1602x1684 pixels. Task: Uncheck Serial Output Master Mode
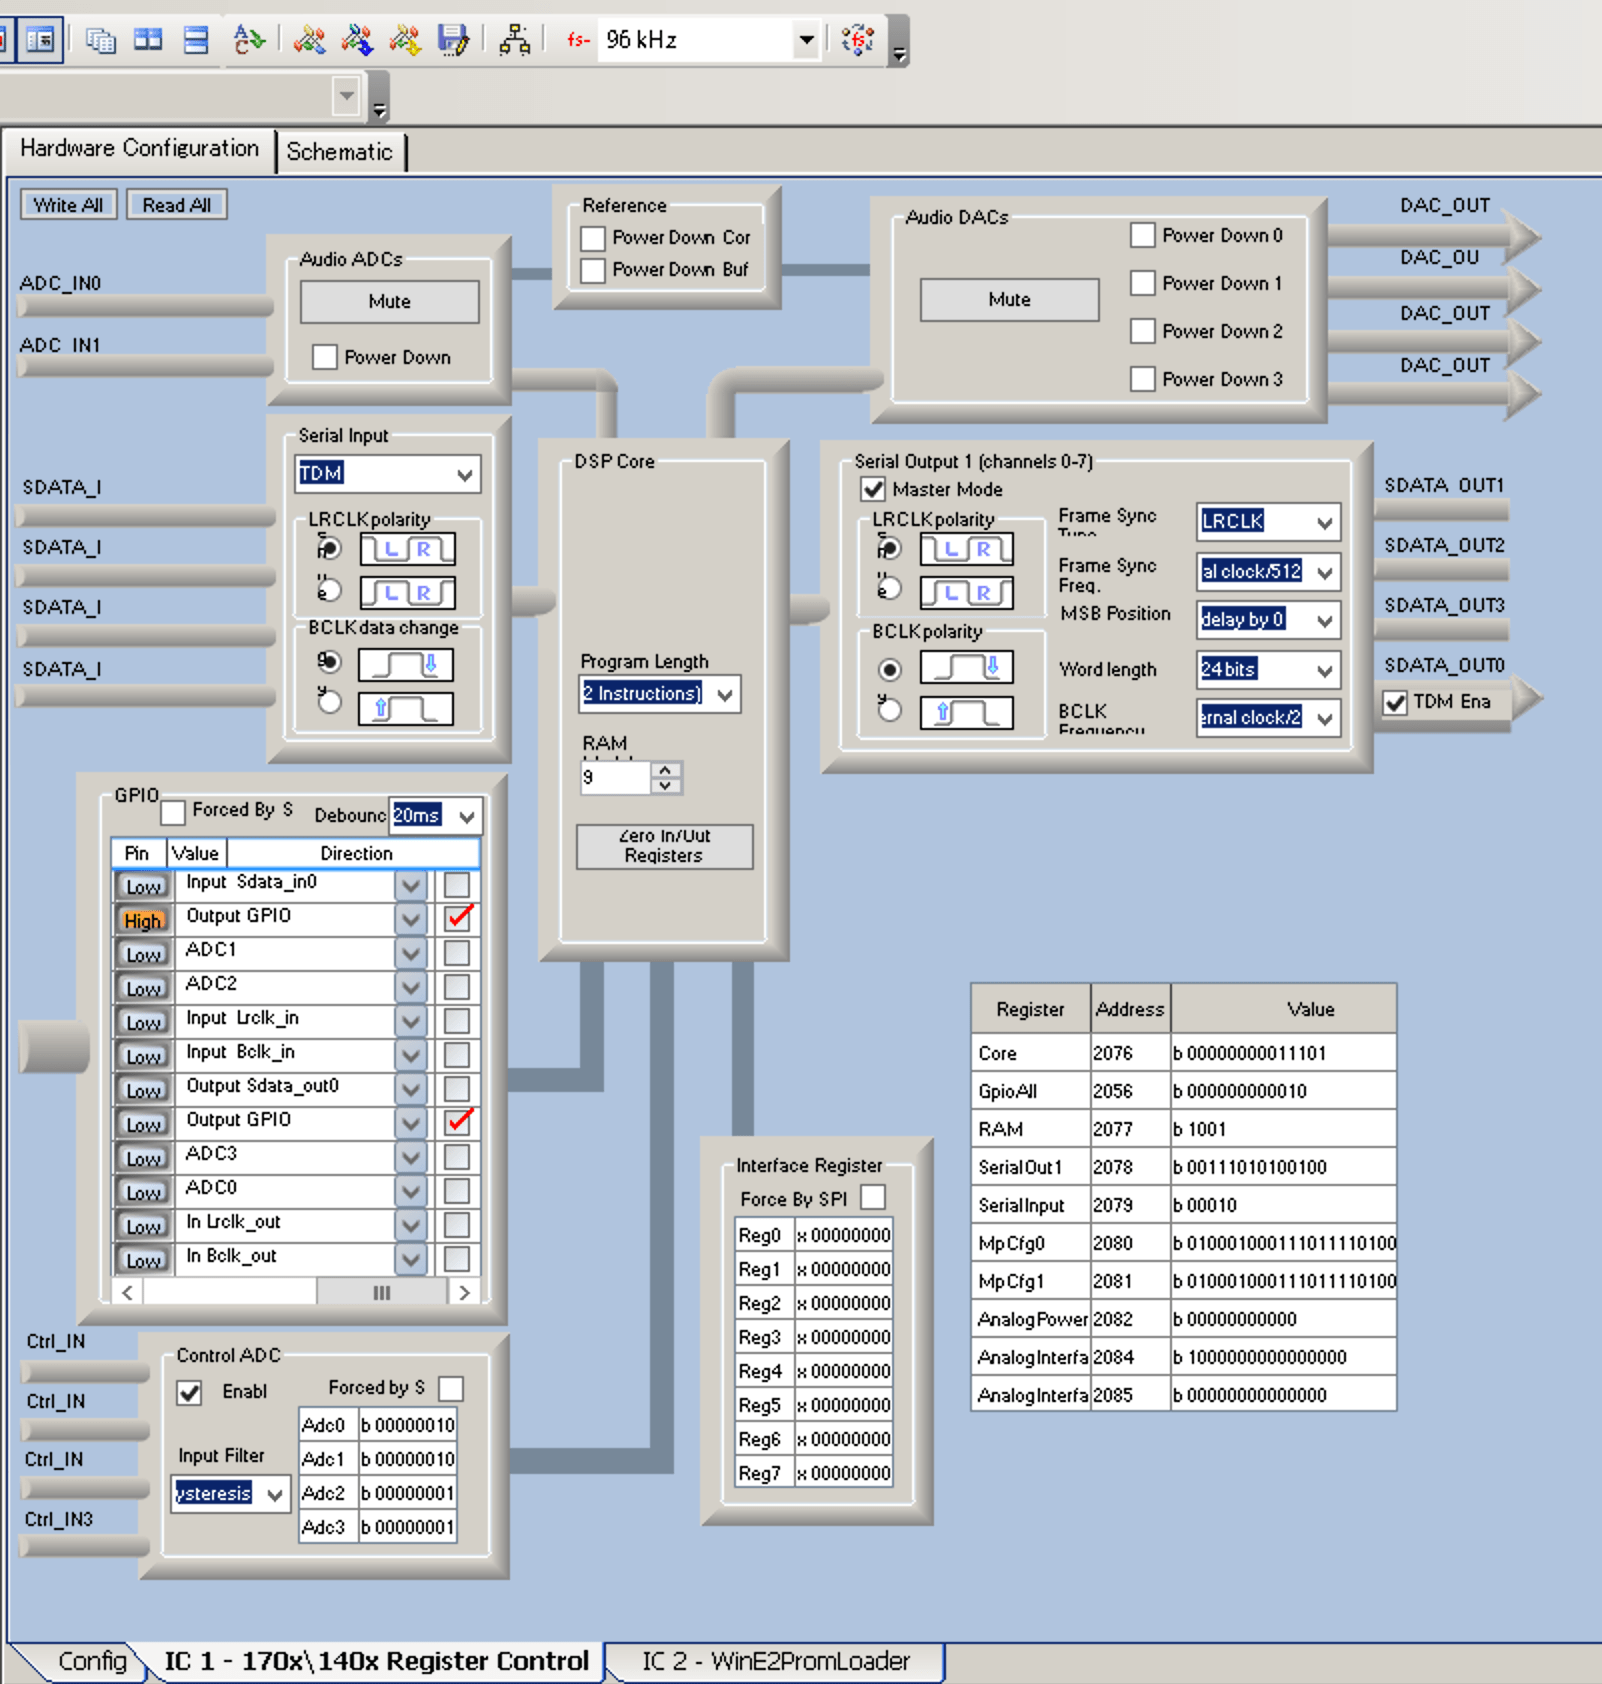pos(873,489)
